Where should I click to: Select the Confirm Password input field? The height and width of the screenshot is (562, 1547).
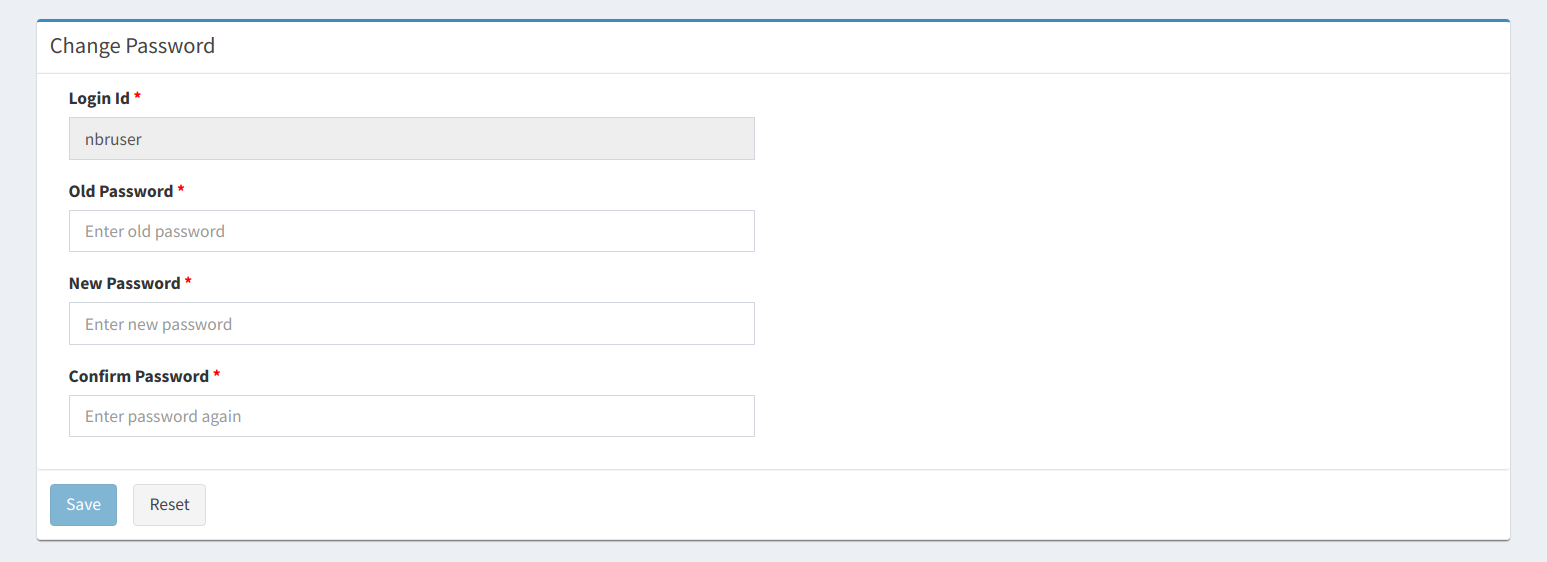[411, 416]
